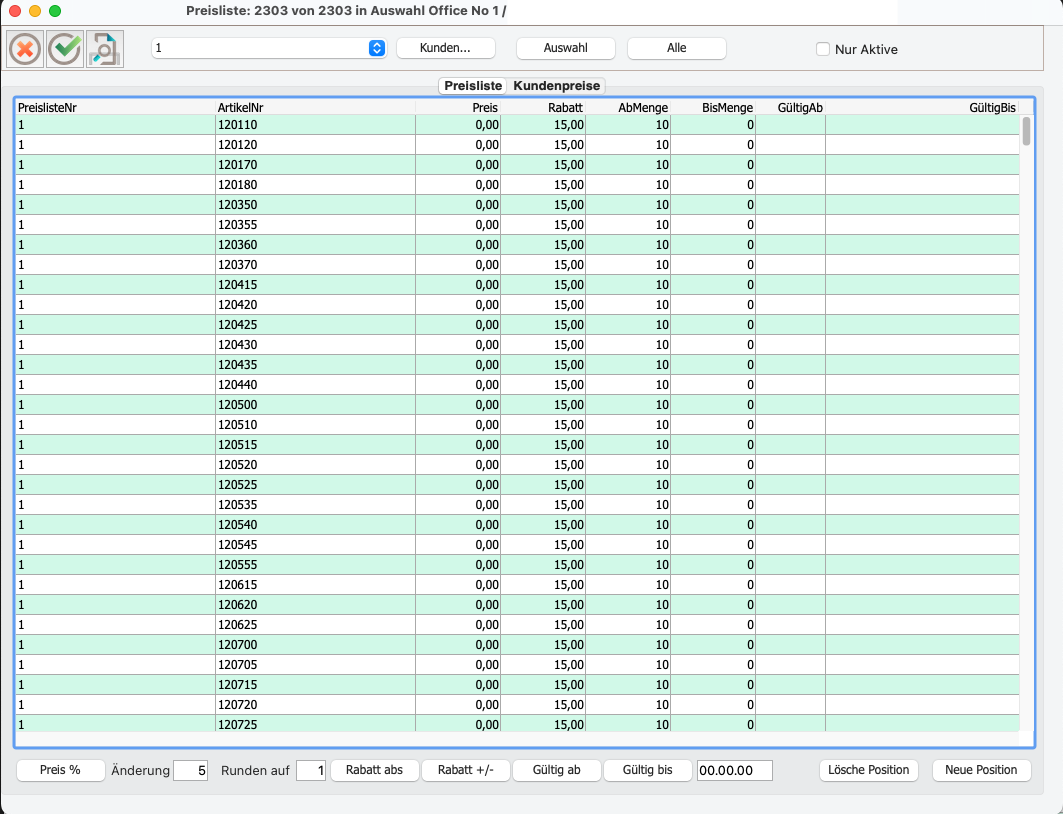Viewport: 1063px width, 814px height.
Task: Click the GültigBis column header
Action: coord(922,107)
